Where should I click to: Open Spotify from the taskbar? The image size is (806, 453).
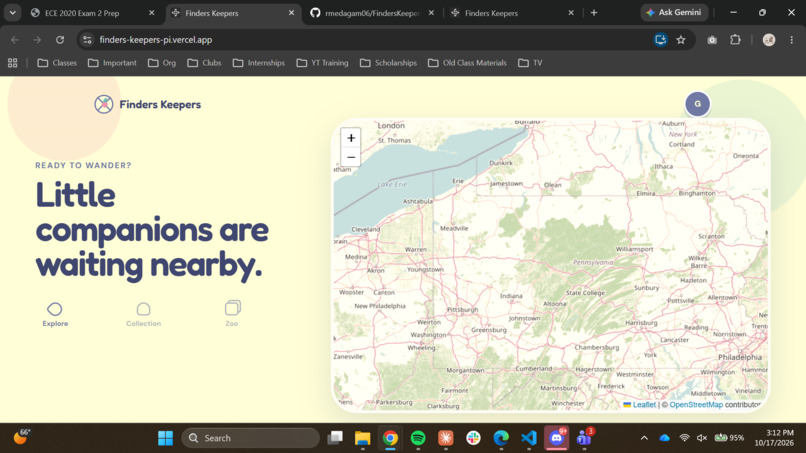(418, 438)
